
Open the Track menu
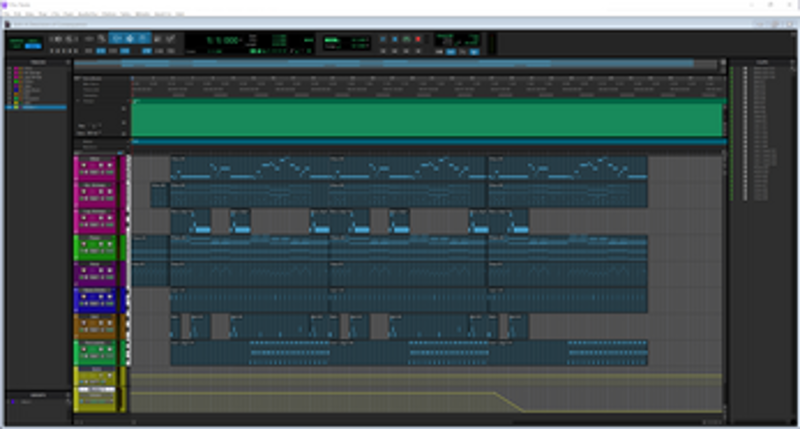tap(43, 14)
